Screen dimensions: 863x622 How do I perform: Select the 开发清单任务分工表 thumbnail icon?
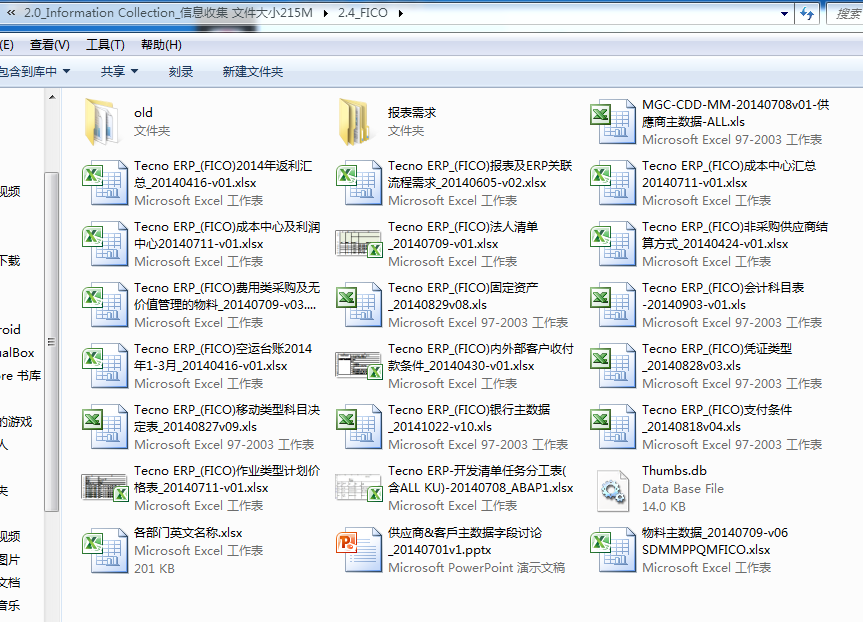point(359,488)
